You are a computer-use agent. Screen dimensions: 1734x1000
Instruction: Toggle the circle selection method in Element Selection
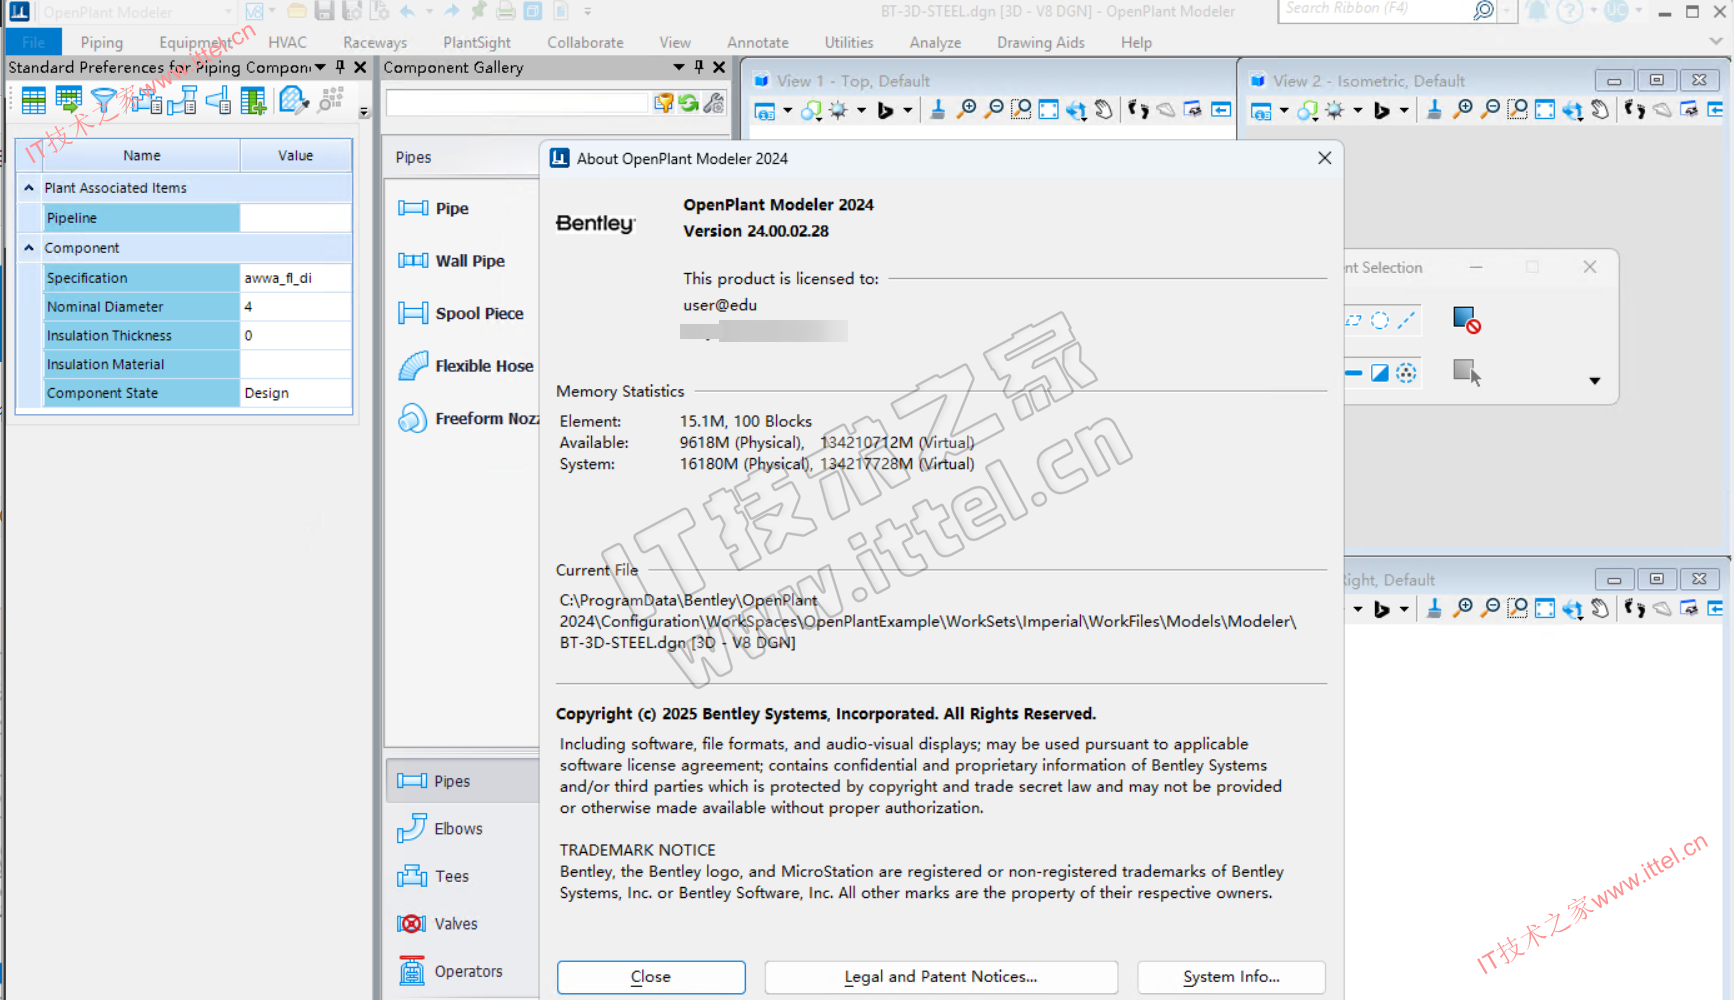point(1380,320)
